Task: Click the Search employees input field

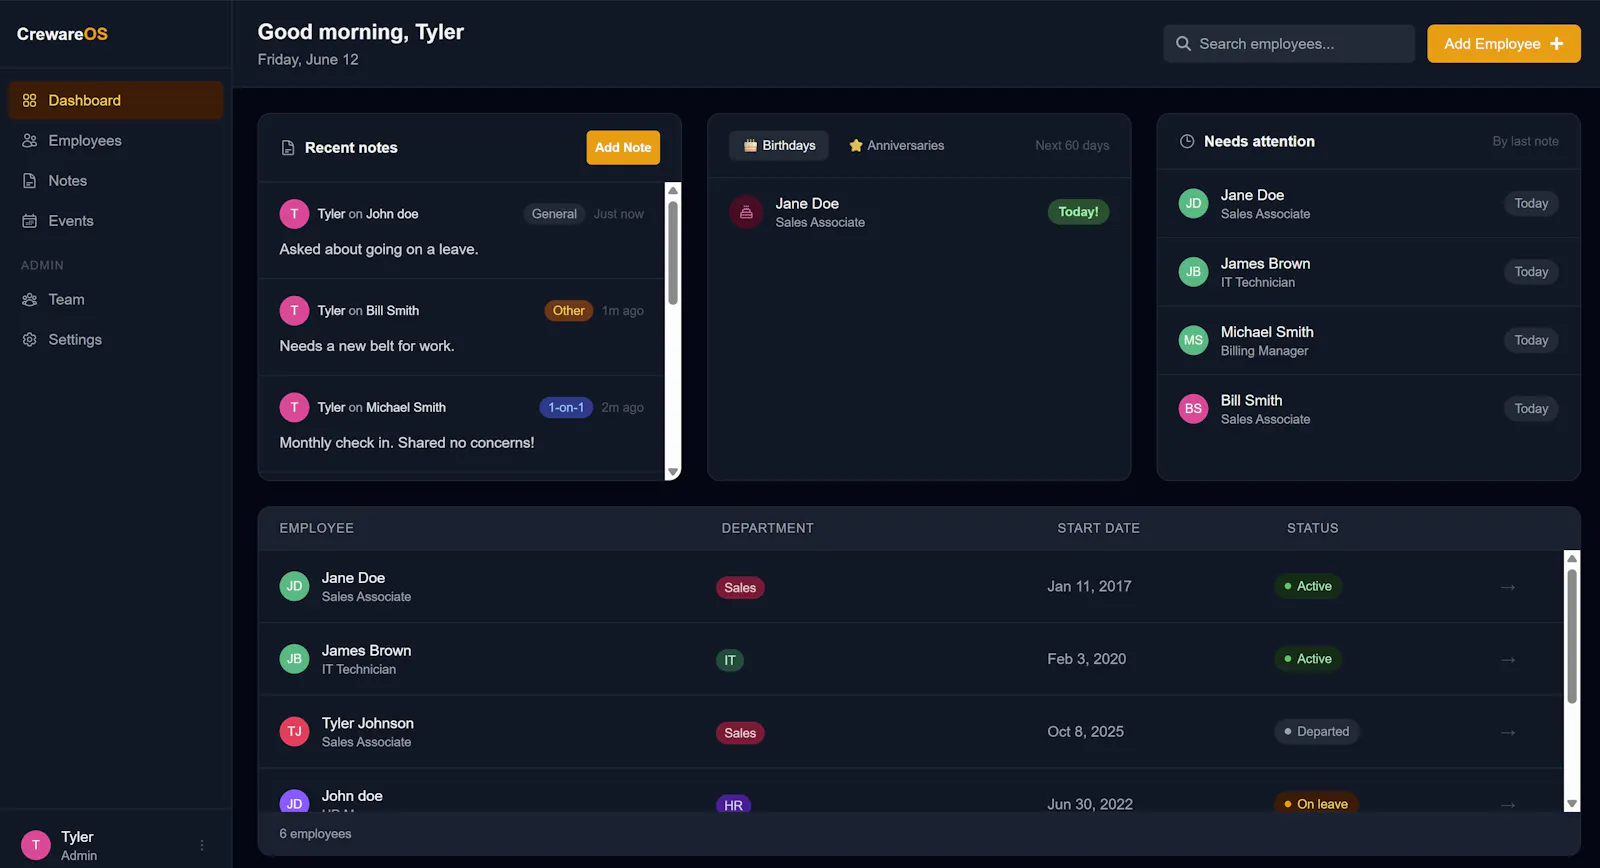Action: [1289, 44]
